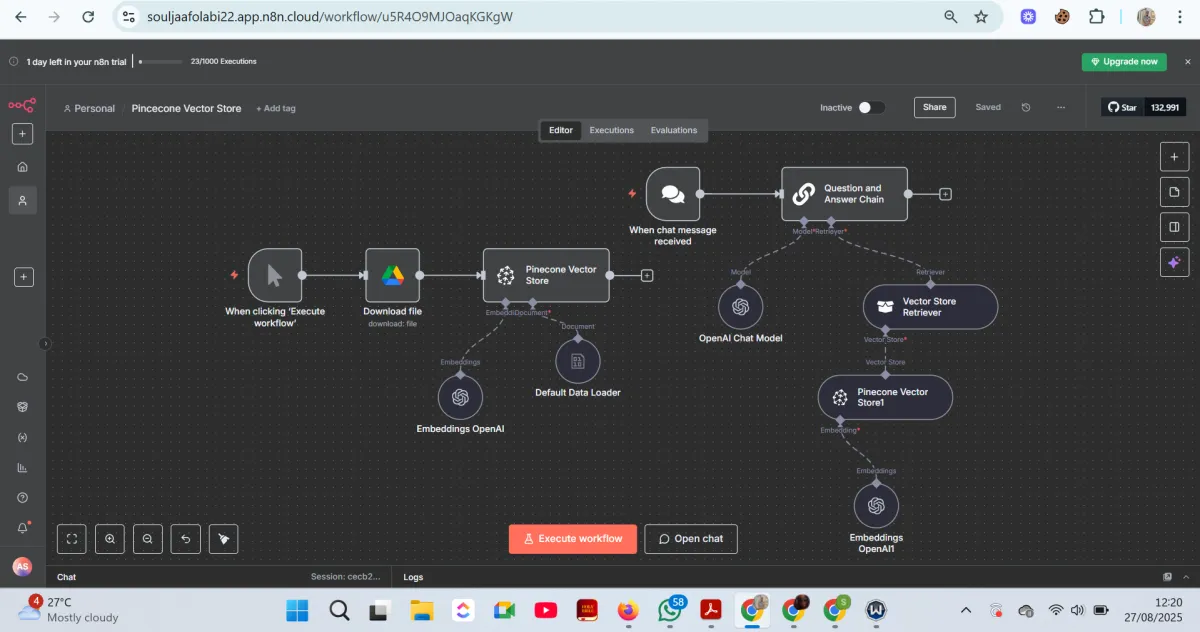Click the Add tag link
Image resolution: width=1200 pixels, height=632 pixels.
pyautogui.click(x=276, y=108)
